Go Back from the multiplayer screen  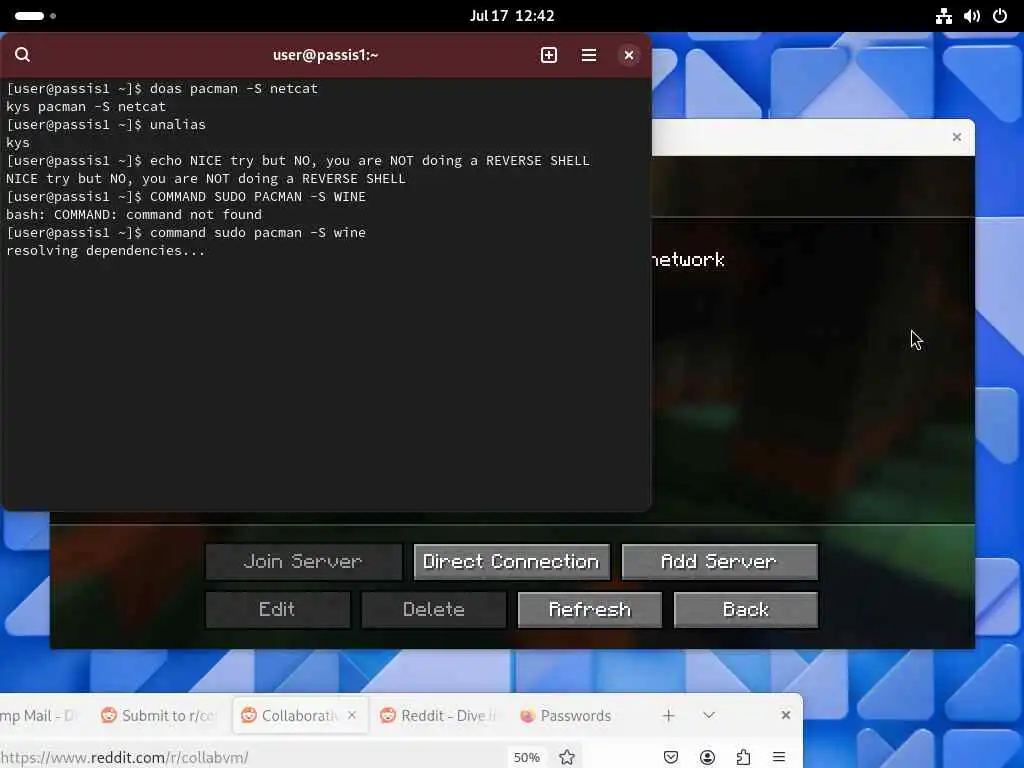coord(746,610)
